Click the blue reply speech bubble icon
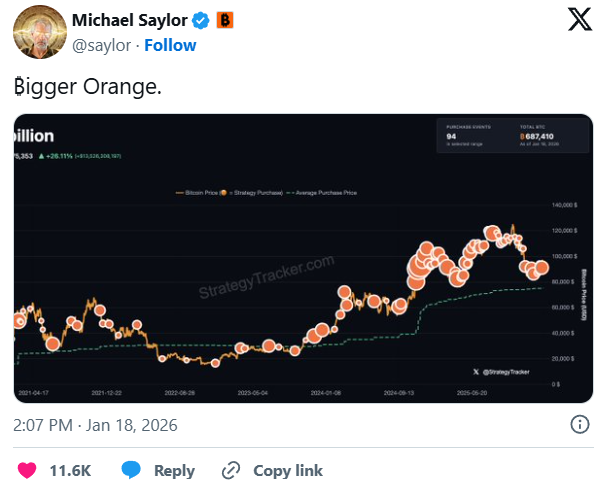This screenshot has height=489, width=612. click(x=132, y=469)
